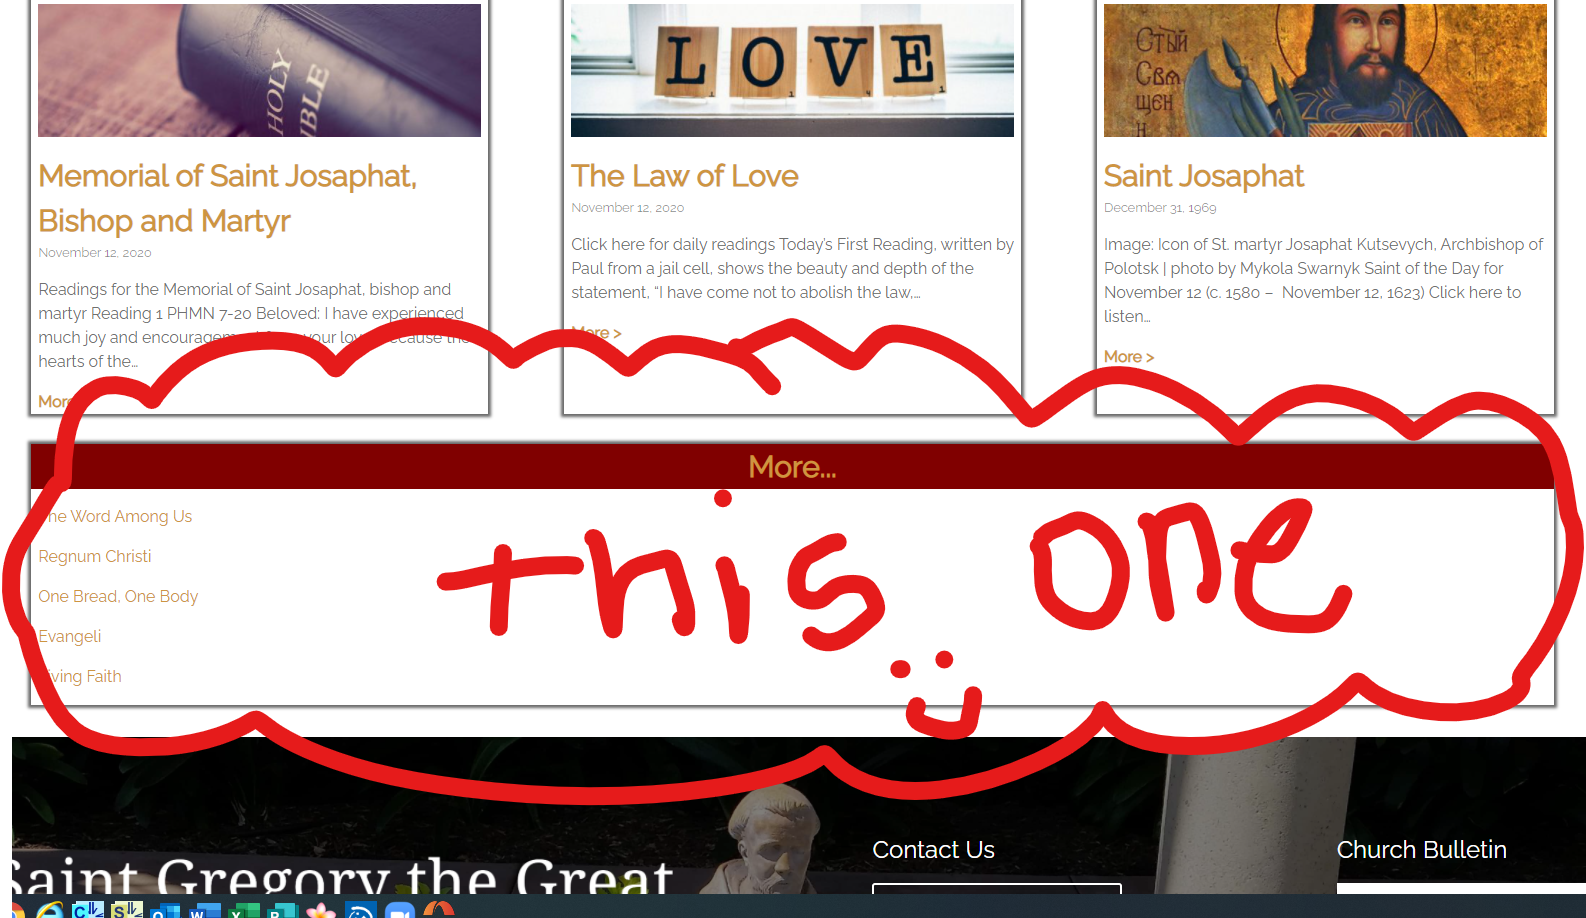Open 'Saint Josaphat' article heading
1586x918 pixels.
coord(1203,176)
